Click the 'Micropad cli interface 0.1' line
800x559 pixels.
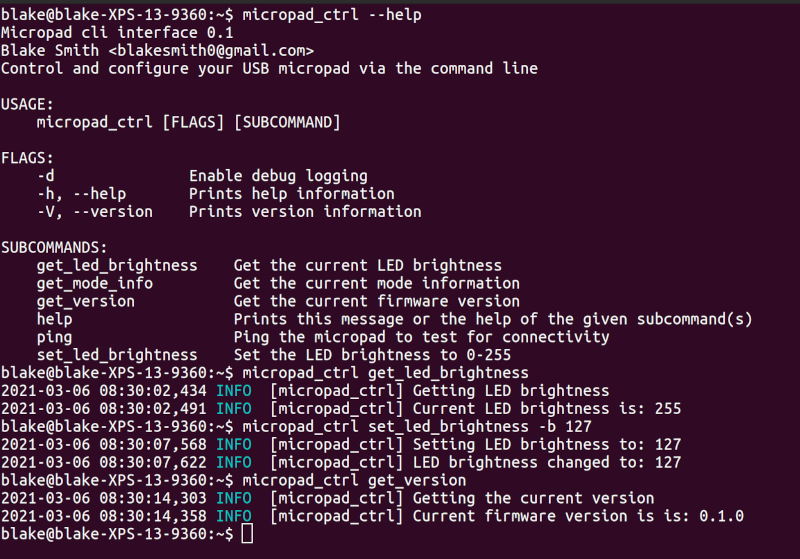coord(117,33)
